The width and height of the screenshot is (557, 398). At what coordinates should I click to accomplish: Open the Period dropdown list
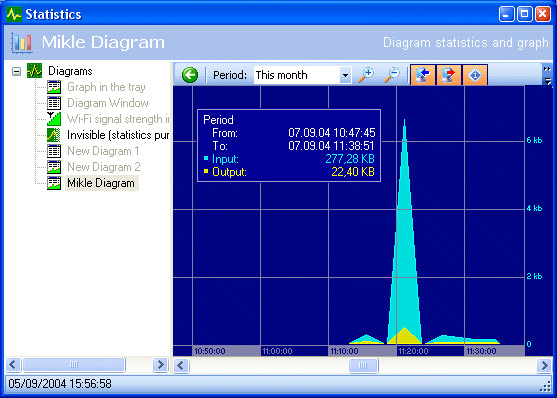[x=345, y=75]
